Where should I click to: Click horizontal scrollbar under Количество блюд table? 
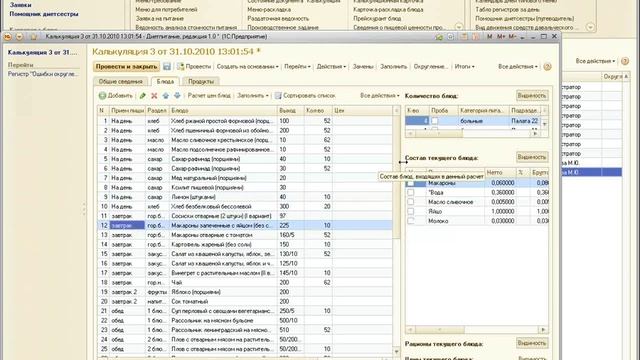coord(472,133)
